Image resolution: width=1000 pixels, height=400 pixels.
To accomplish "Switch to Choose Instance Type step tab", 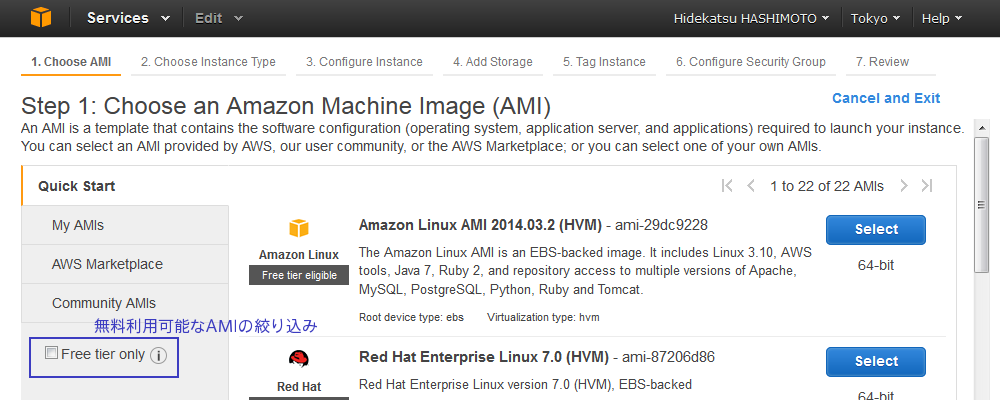I will point(208,63).
